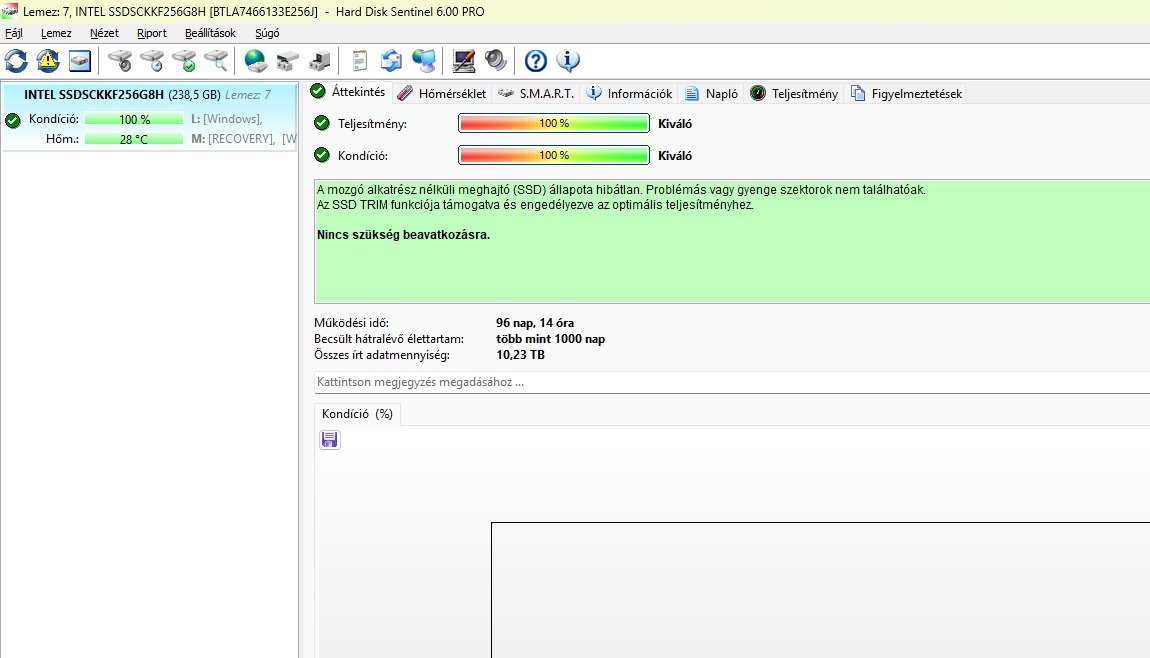Viewport: 1150px width, 658px height.
Task: Click the refresh icon with yellow warning triangle
Action: [x=48, y=61]
